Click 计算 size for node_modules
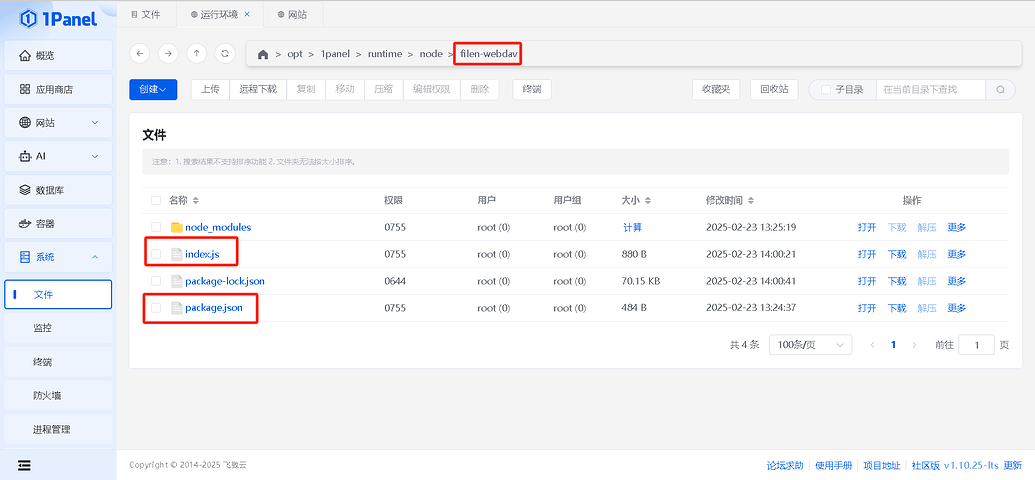This screenshot has height=480, width=1035. (x=632, y=227)
